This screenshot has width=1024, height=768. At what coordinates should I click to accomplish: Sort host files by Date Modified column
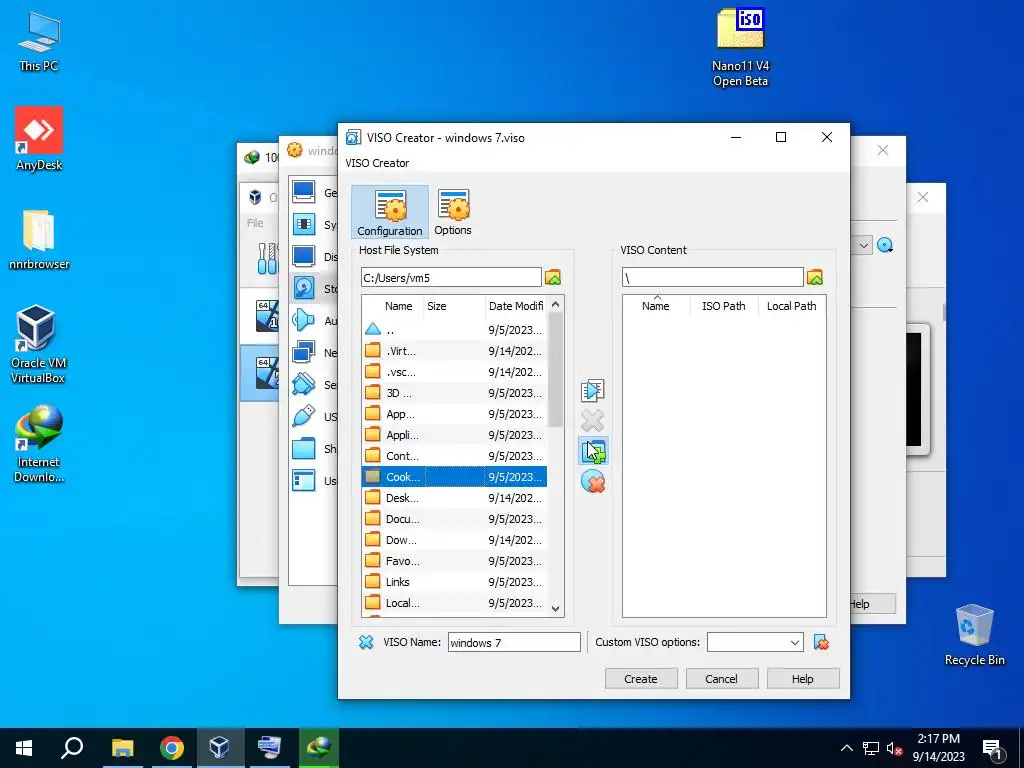click(516, 306)
